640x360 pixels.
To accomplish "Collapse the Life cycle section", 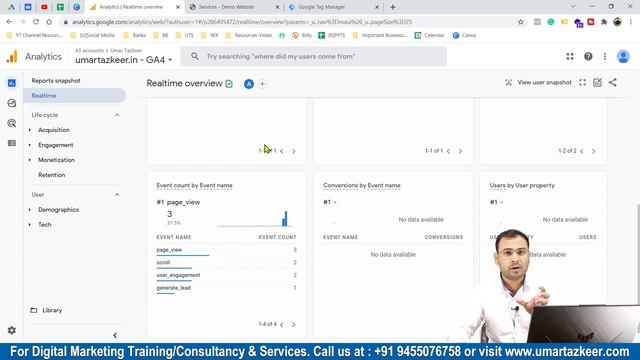I will pyautogui.click(x=117, y=115).
